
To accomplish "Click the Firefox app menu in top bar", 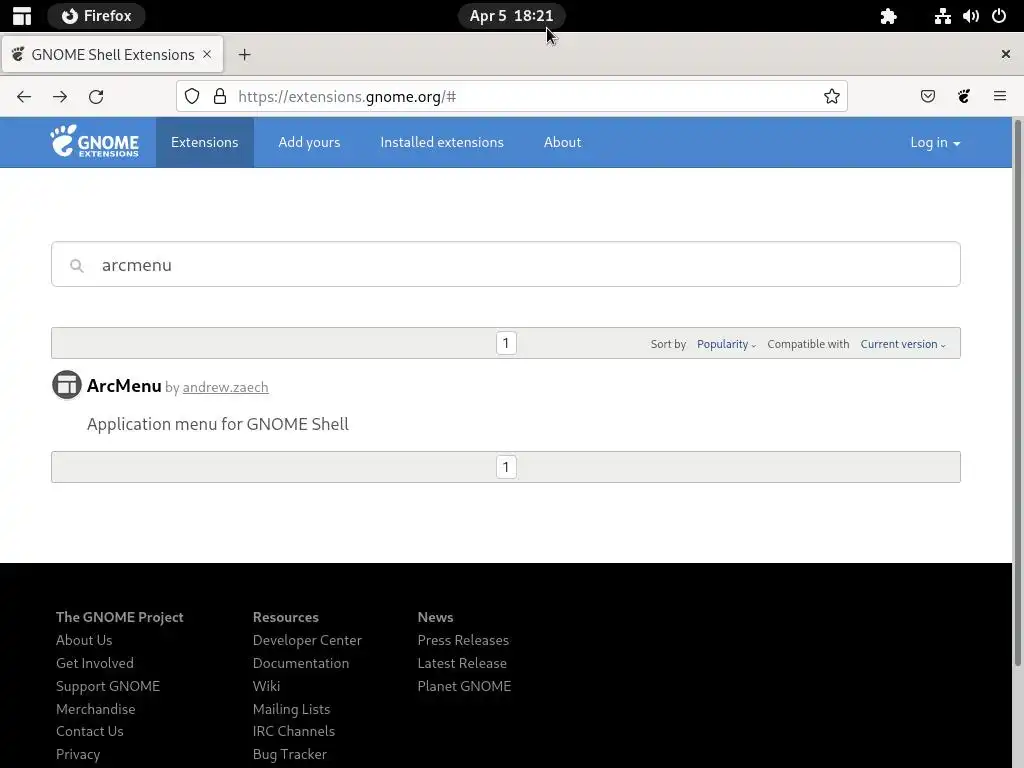I will point(96,16).
